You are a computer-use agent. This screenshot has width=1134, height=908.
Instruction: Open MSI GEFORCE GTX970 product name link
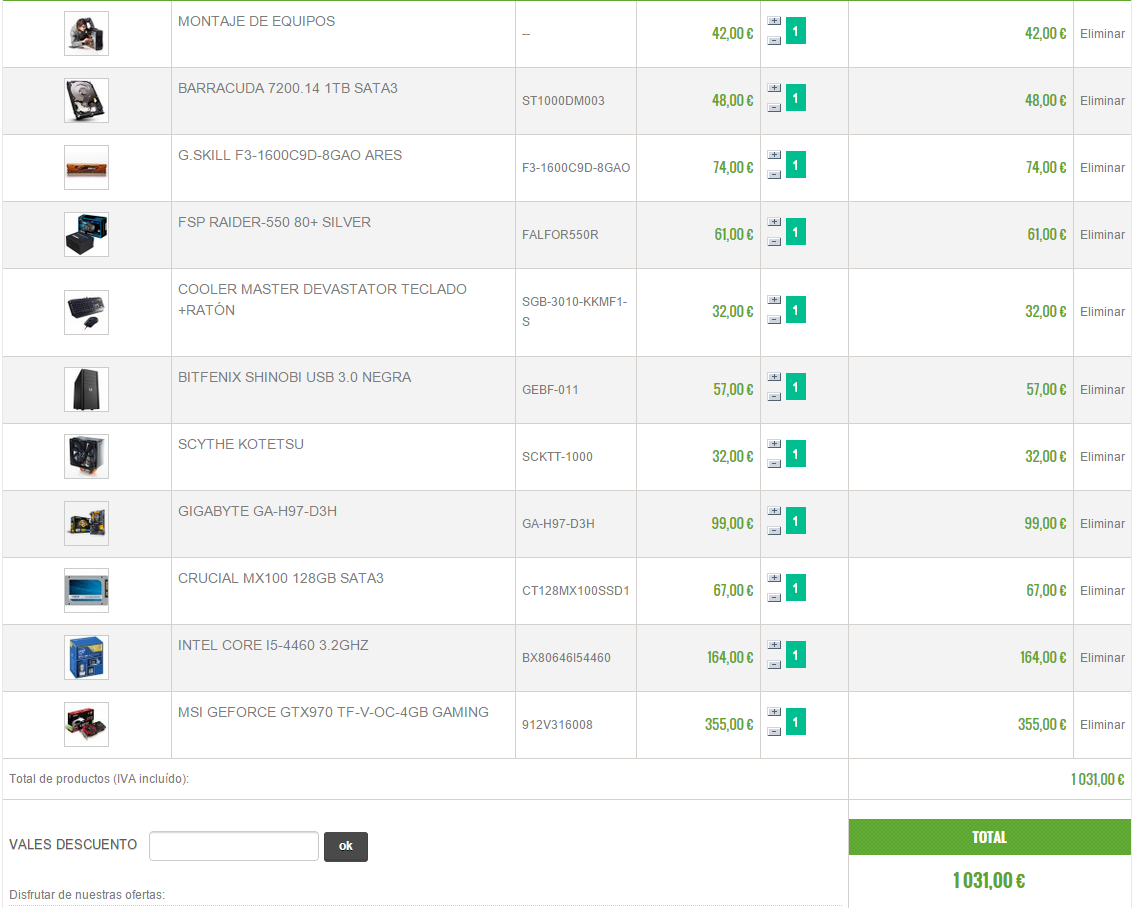333,712
